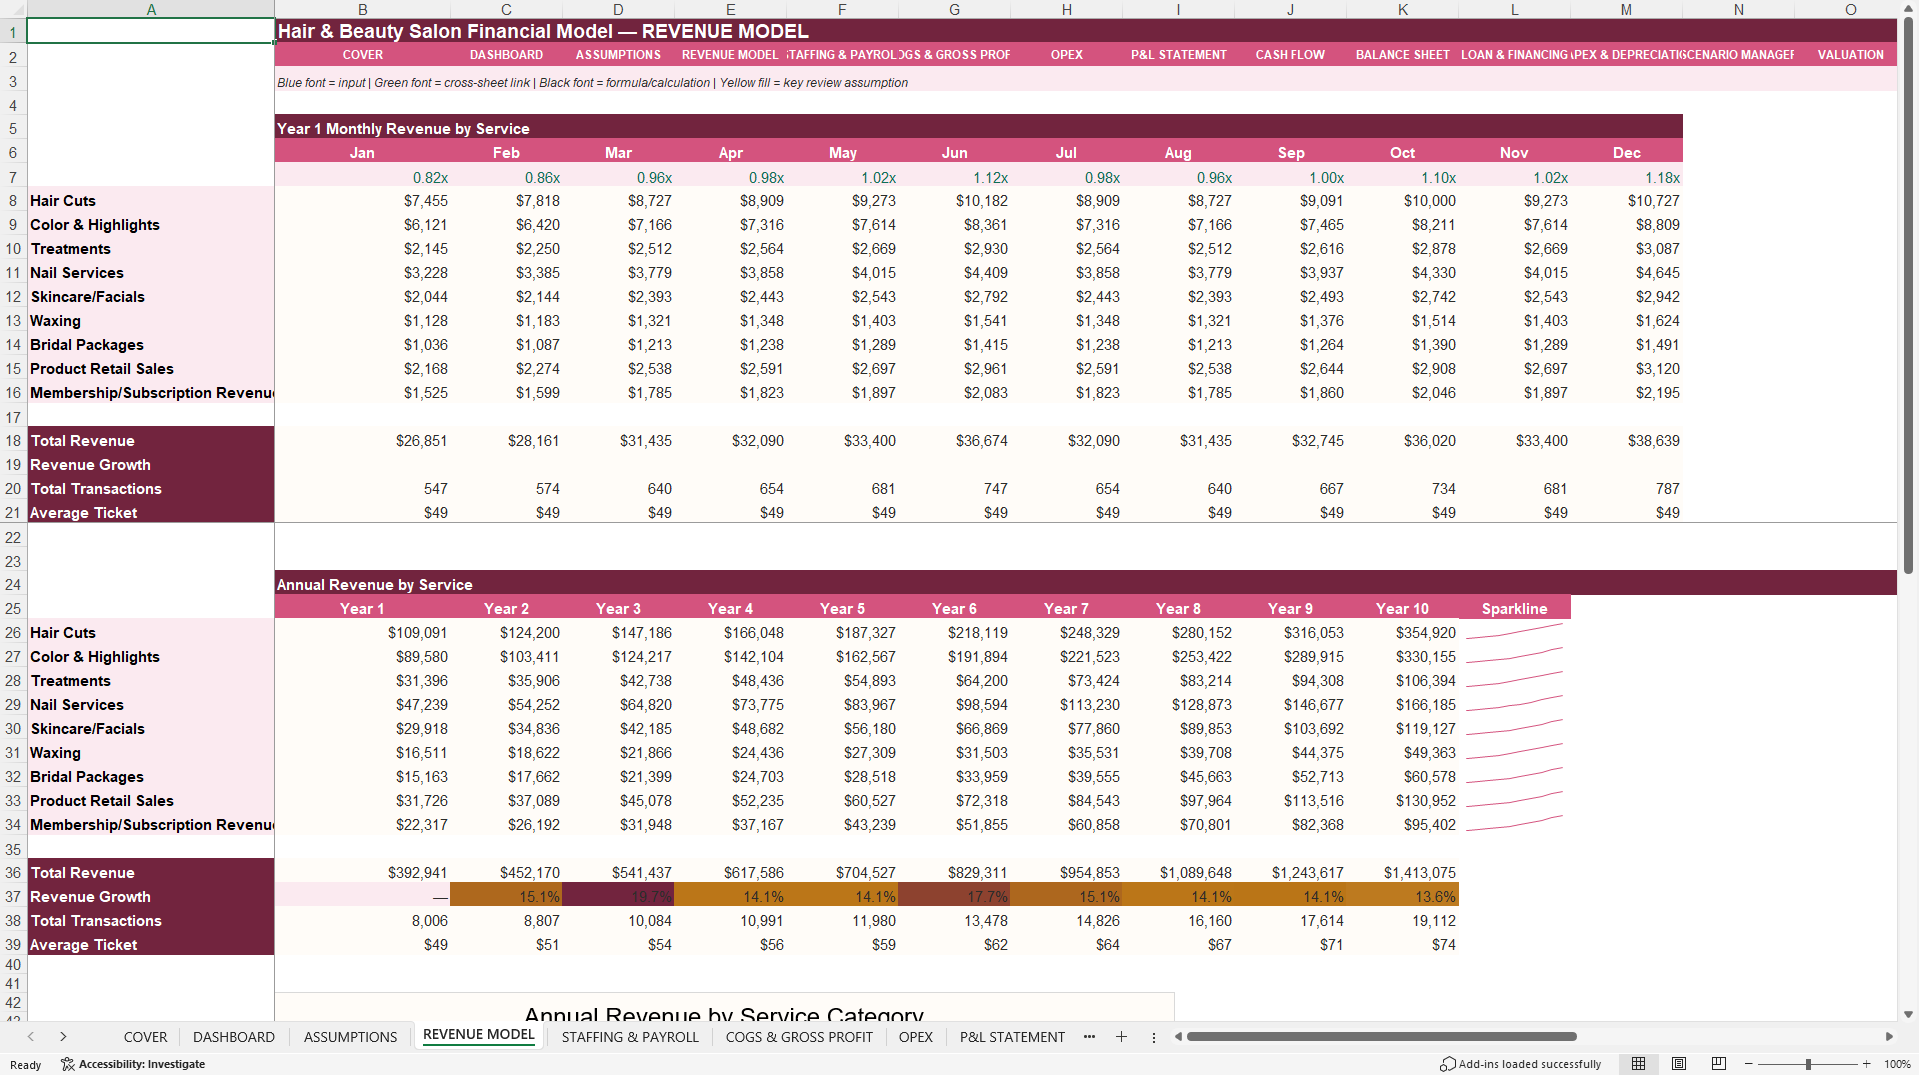Follow the ASSUMPTIONS navigation link in row 2
Viewport: 1919px width, 1075px height.
pos(618,55)
